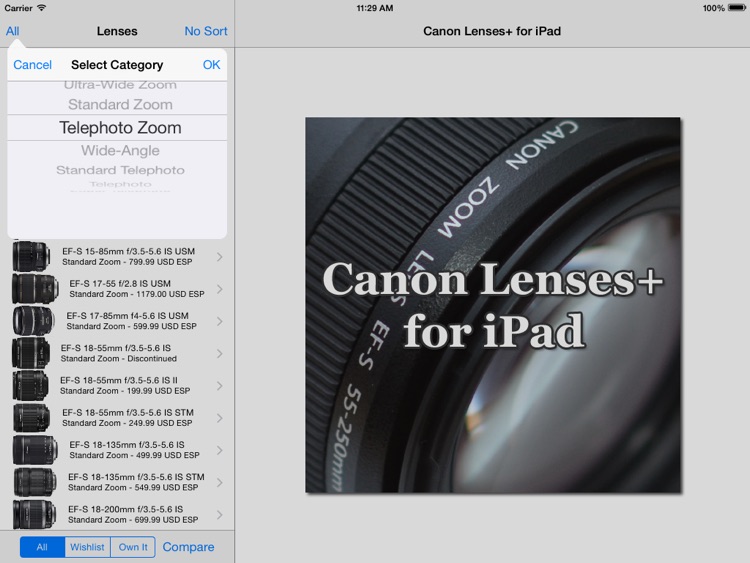The width and height of the screenshot is (750, 563).
Task: Cancel the Select Category popover
Action: 33,65
